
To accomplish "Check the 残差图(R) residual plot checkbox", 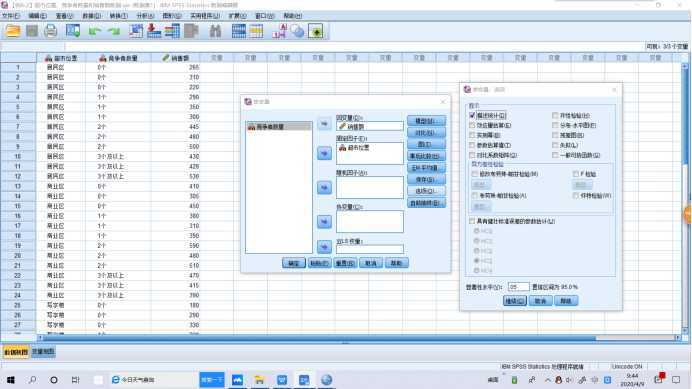I will [x=555, y=135].
